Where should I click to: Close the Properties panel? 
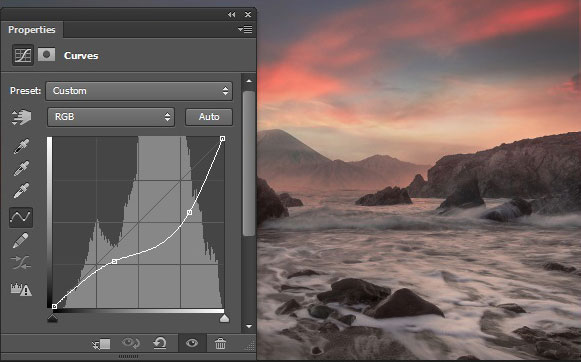[248, 14]
